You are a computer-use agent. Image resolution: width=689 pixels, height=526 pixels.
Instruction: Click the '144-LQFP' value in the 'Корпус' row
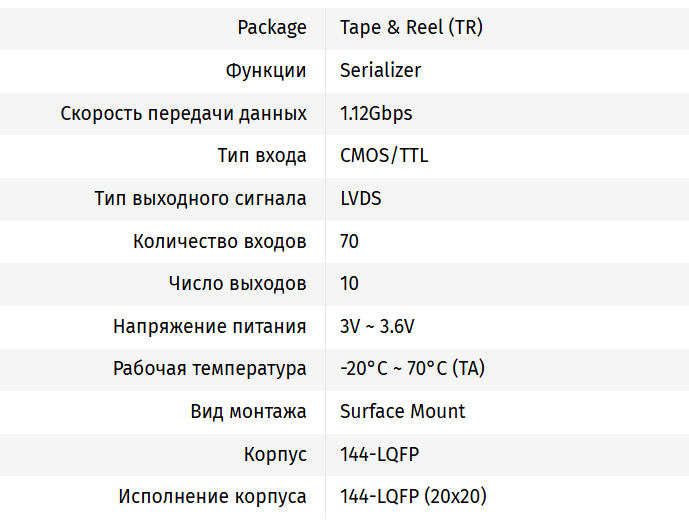coord(379,454)
